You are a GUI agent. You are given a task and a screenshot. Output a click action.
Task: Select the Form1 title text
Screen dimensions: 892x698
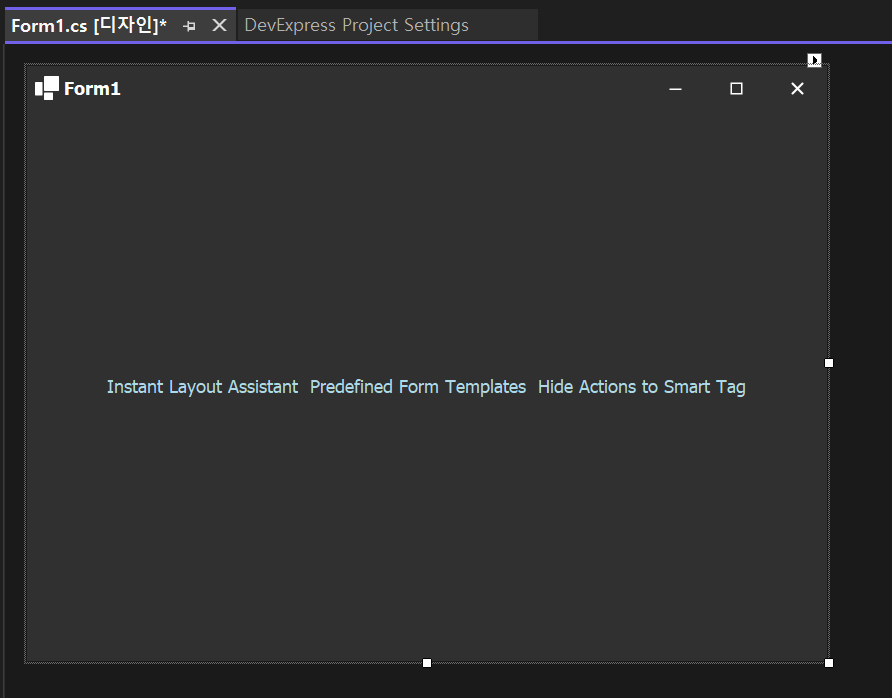point(92,89)
